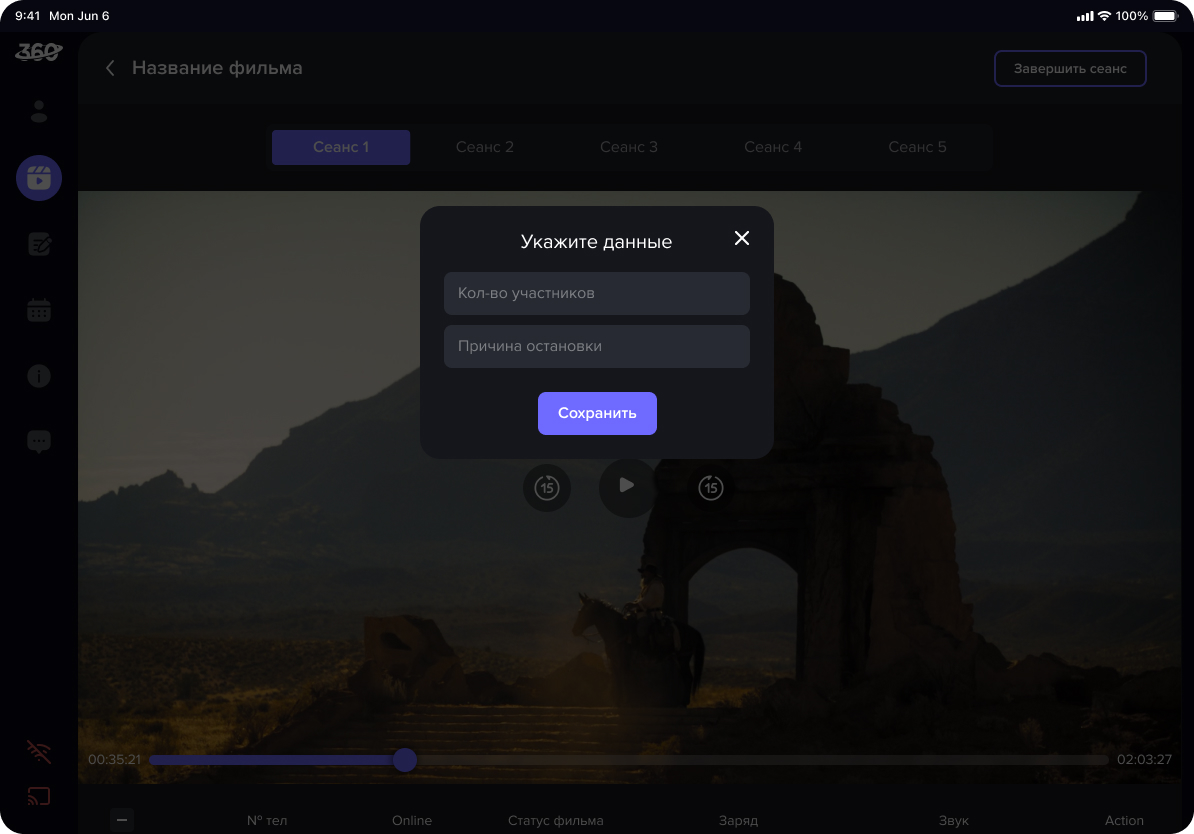Play the video

pyautogui.click(x=627, y=486)
